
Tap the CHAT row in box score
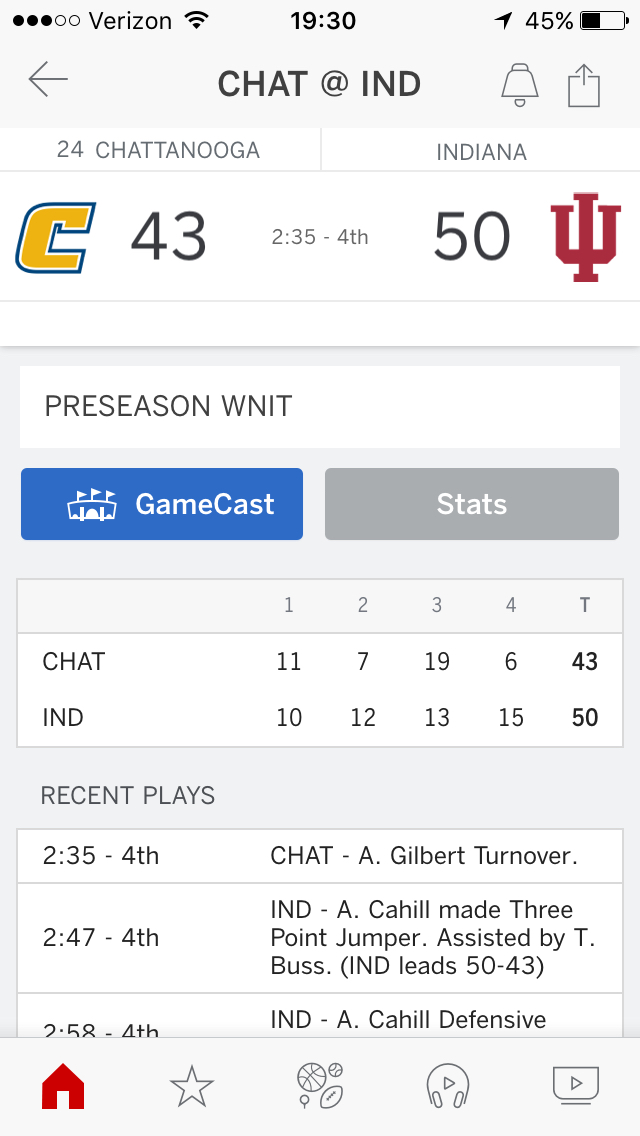pos(320,662)
